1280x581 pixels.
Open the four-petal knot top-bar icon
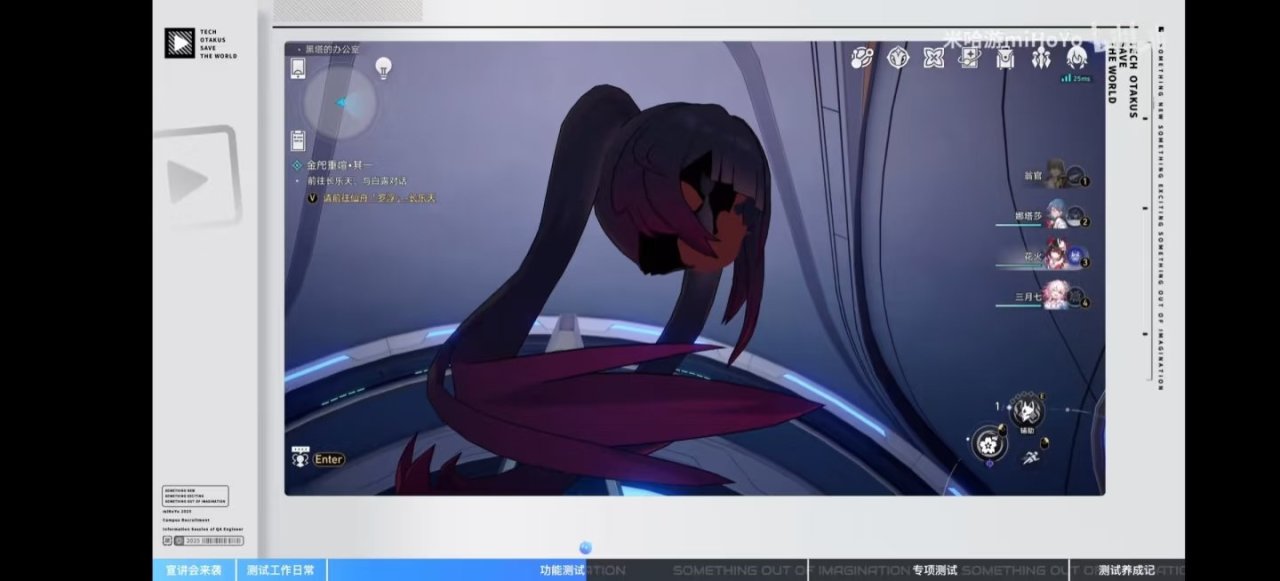coord(933,59)
